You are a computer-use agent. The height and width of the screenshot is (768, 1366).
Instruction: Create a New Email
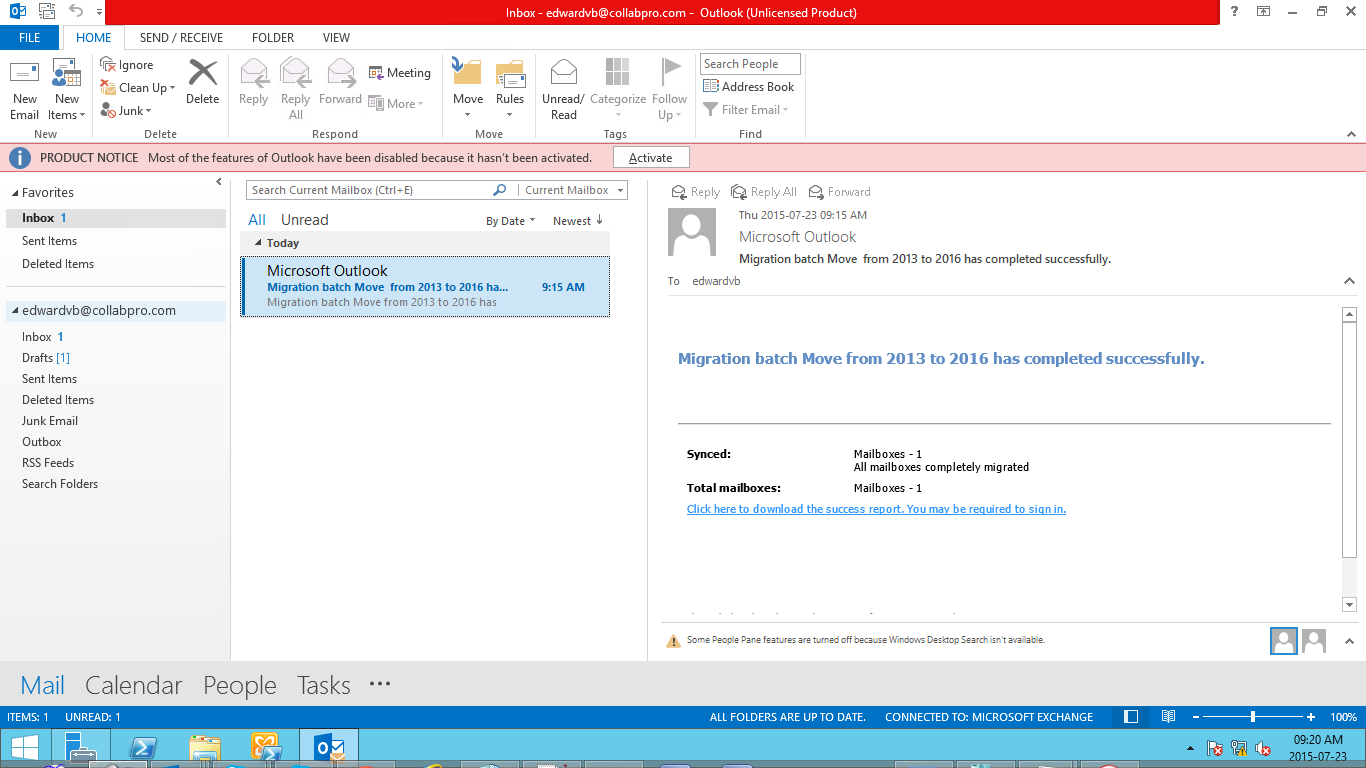(25, 90)
